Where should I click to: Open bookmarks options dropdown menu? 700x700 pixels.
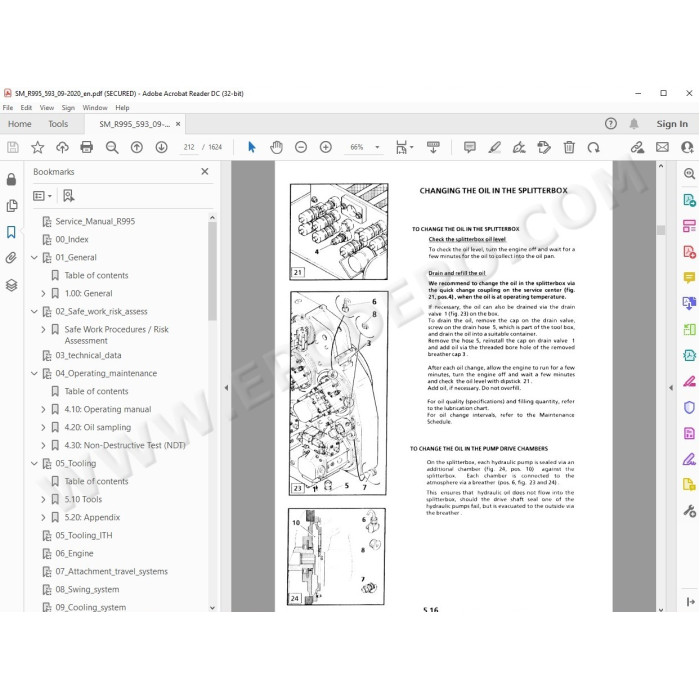click(42, 196)
